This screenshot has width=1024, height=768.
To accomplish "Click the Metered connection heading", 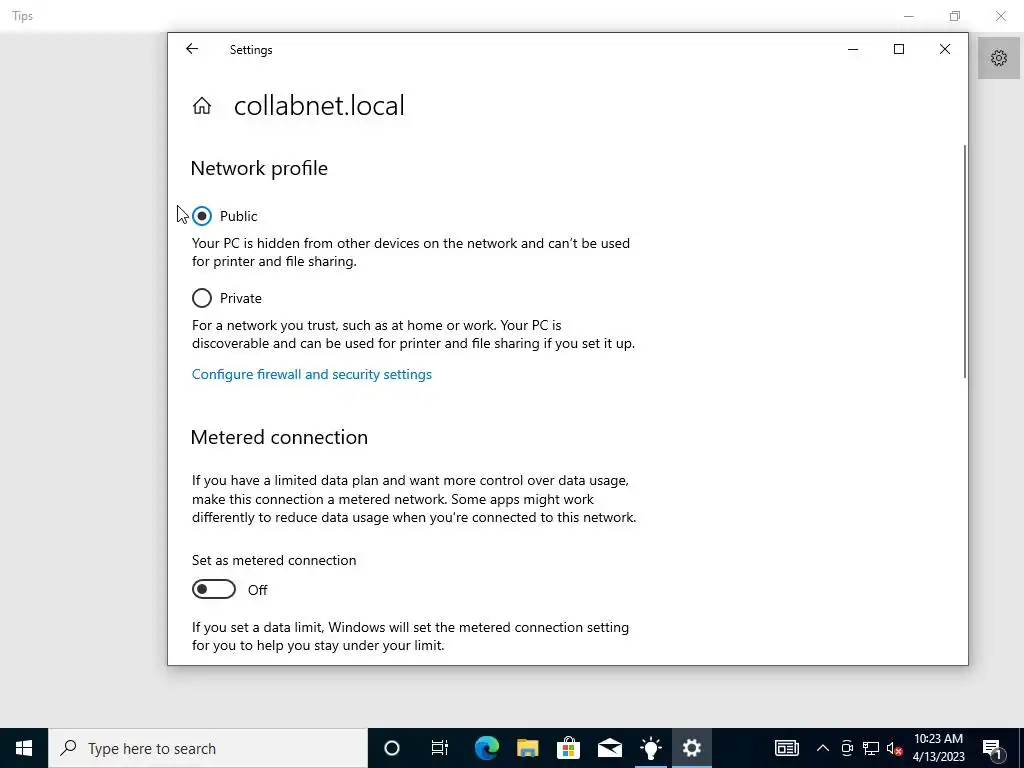I will coord(280,437).
